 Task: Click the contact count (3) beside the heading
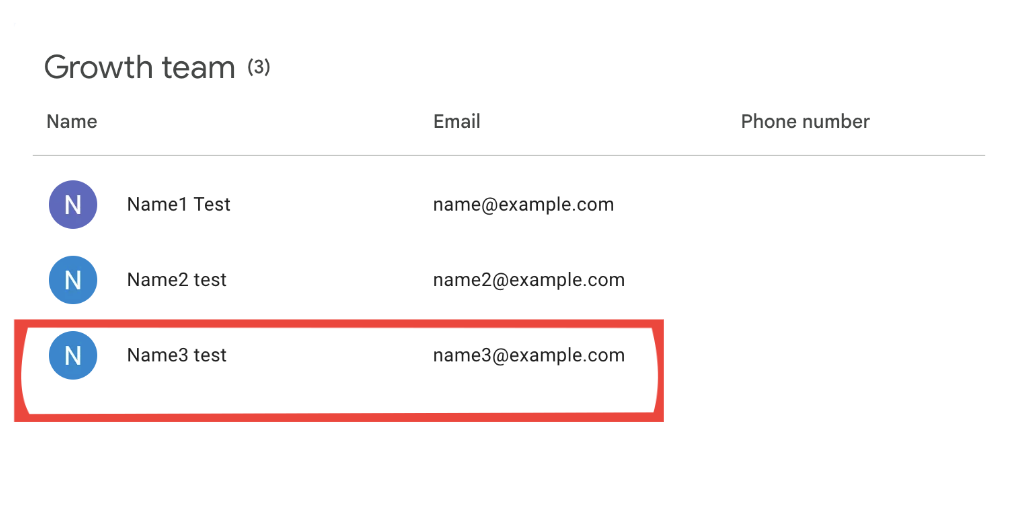pos(258,67)
